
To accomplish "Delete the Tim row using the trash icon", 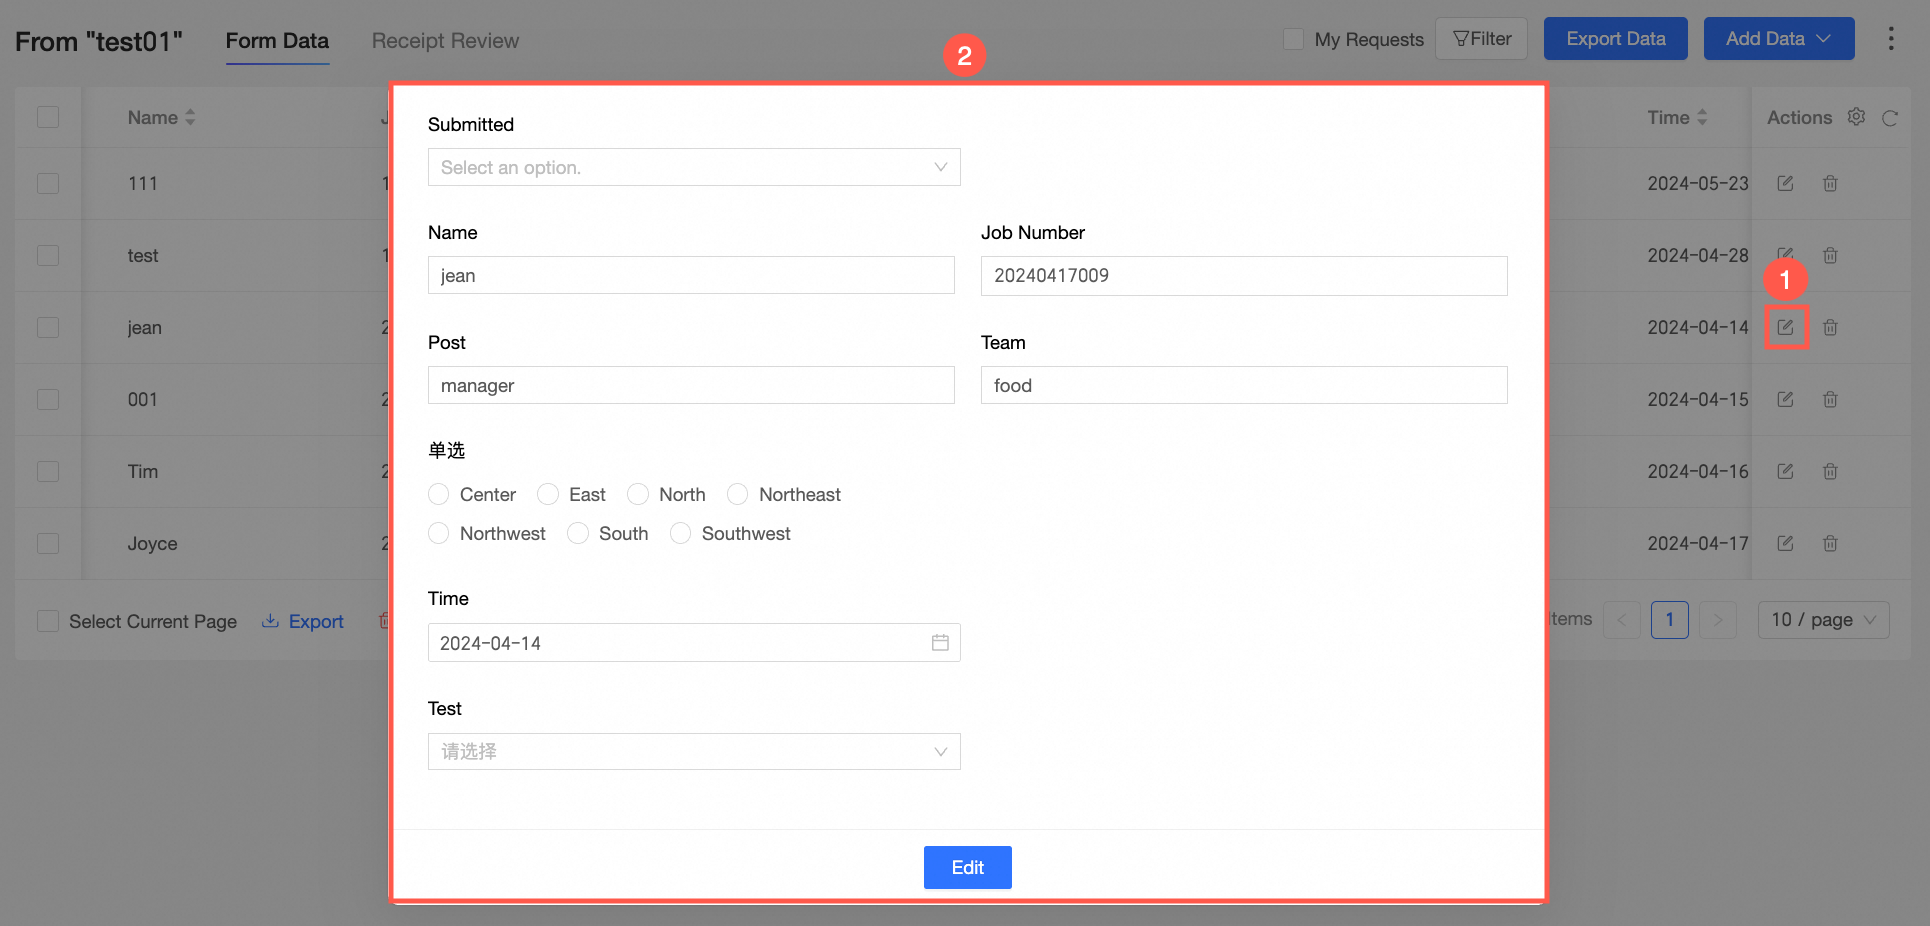I will (1830, 471).
